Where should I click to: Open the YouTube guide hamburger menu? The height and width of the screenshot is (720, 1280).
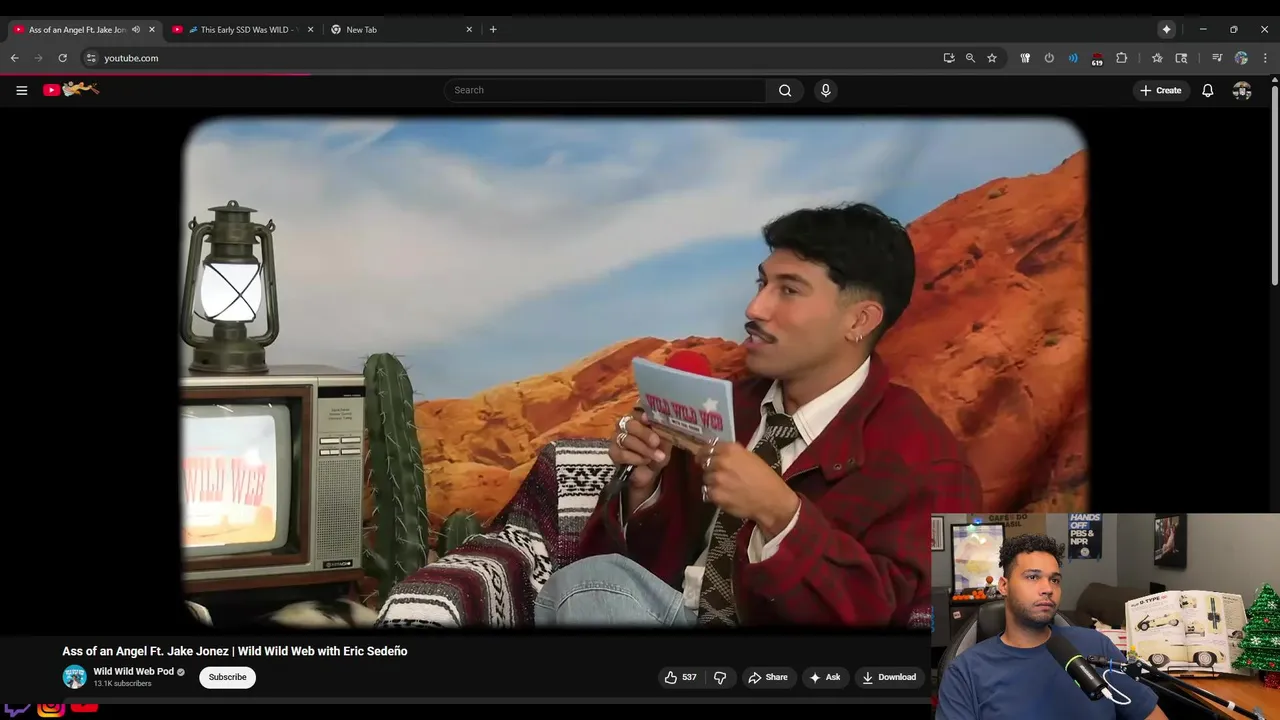click(x=21, y=90)
